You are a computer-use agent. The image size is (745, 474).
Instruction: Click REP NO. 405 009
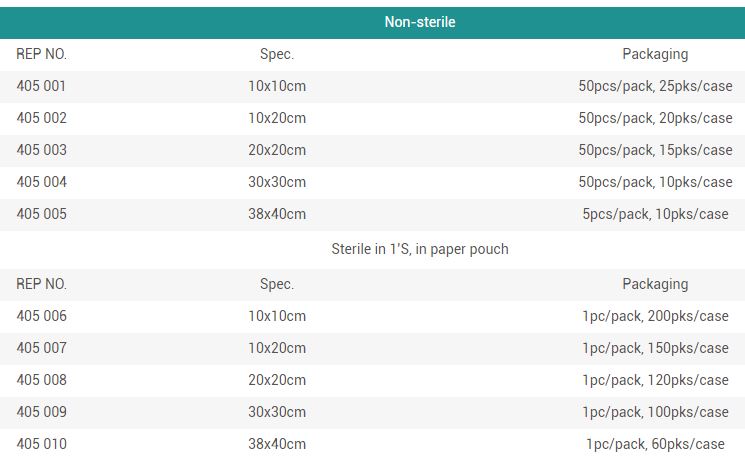pyautogui.click(x=41, y=412)
